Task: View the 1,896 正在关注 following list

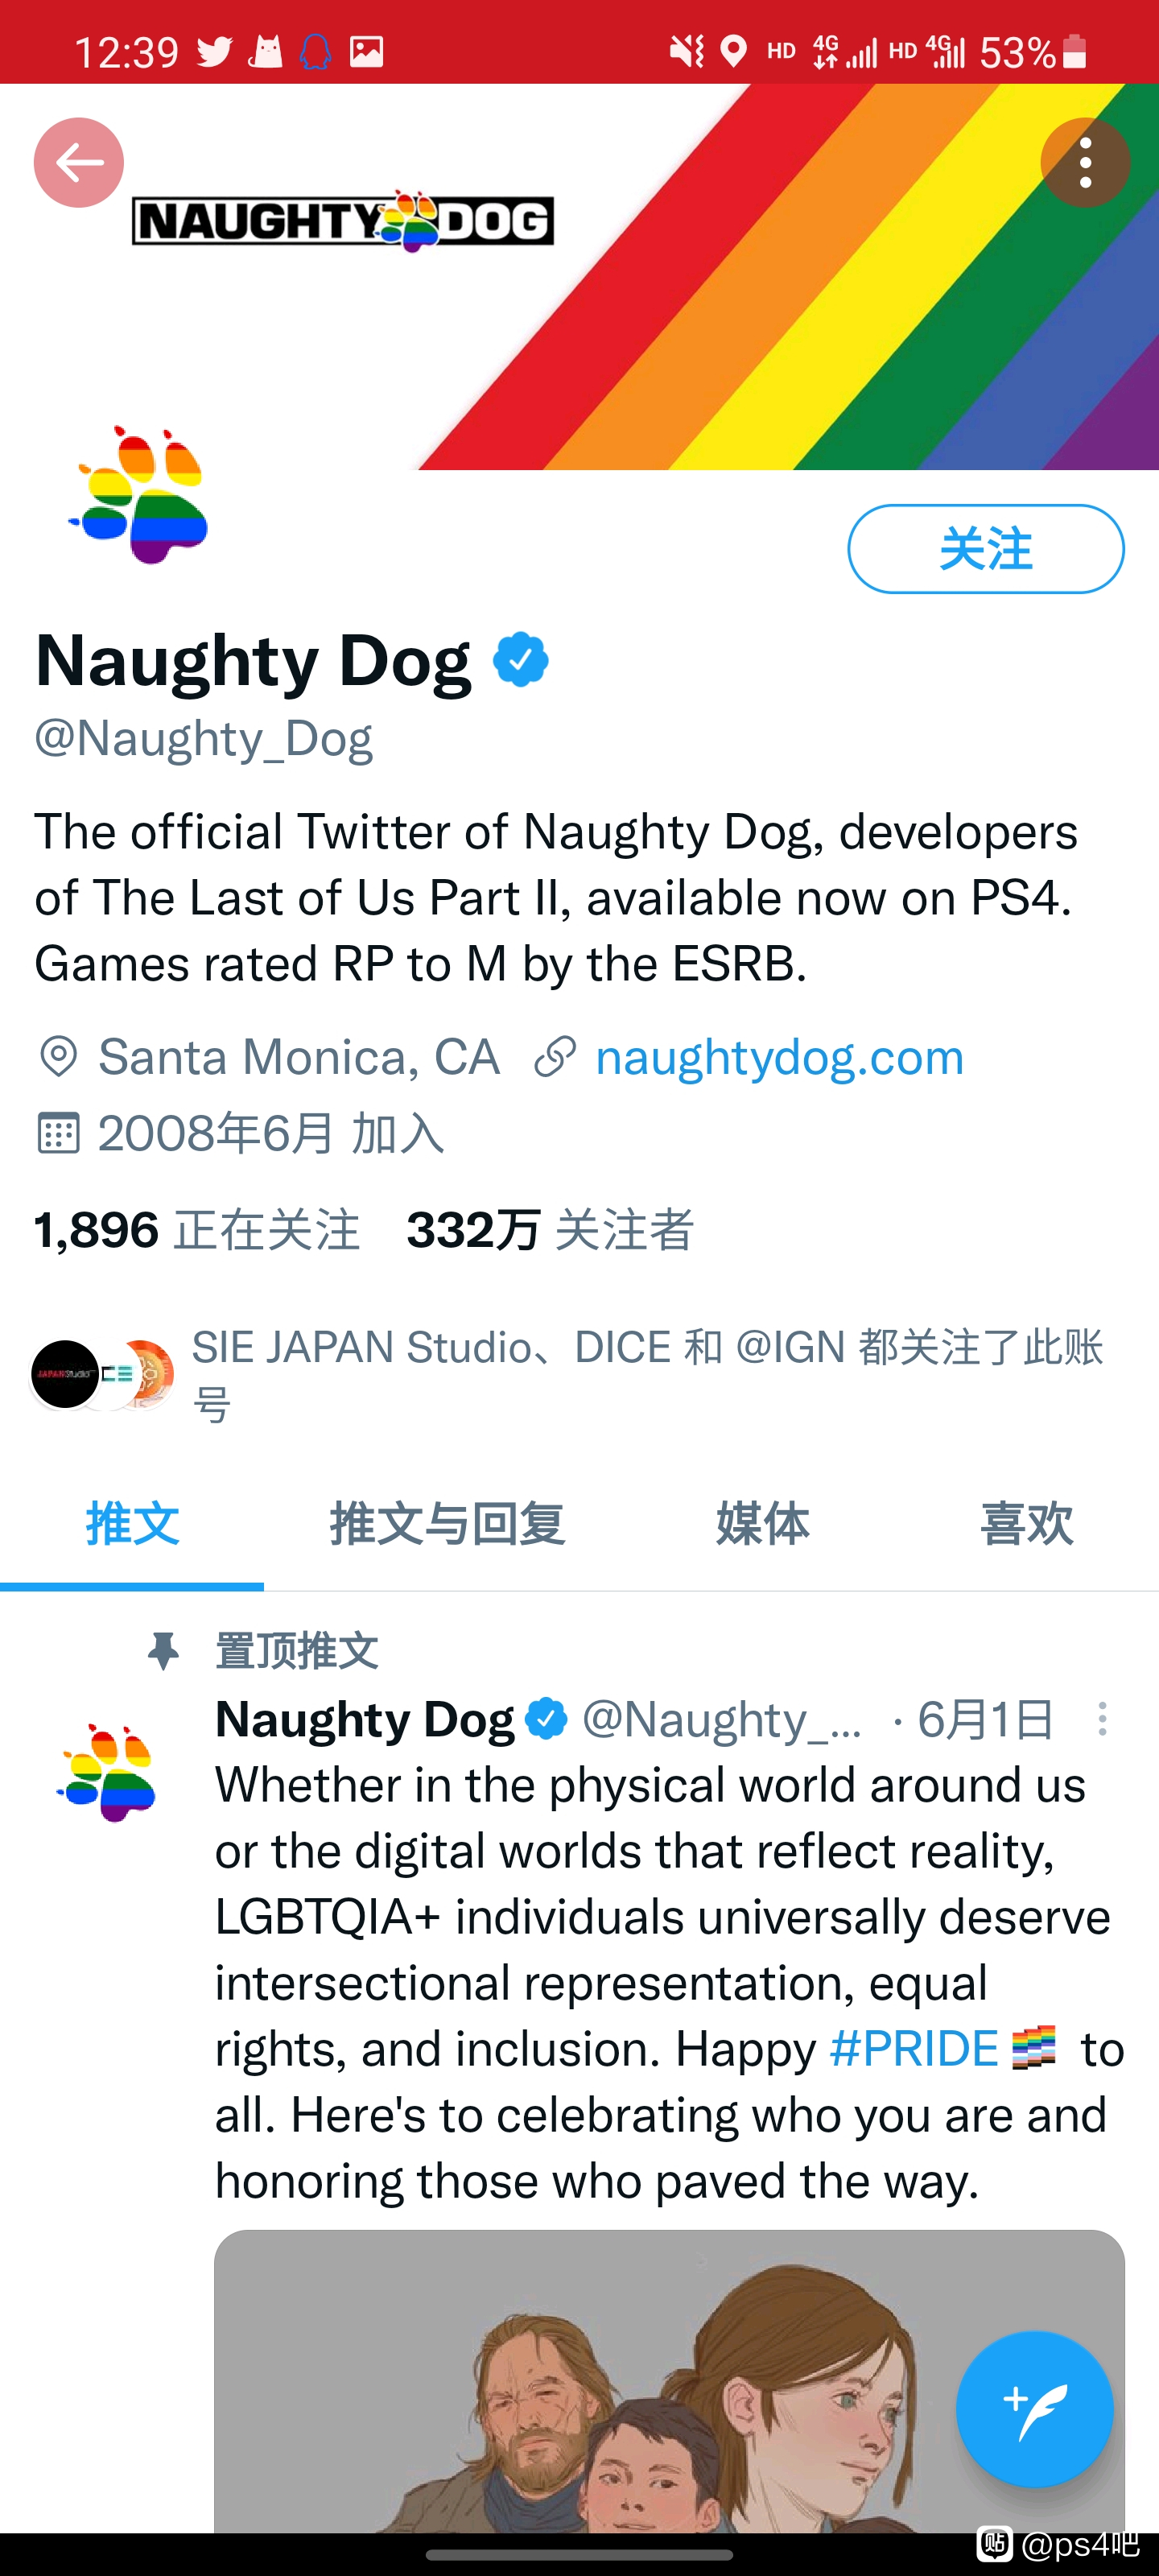Action: (x=197, y=1230)
